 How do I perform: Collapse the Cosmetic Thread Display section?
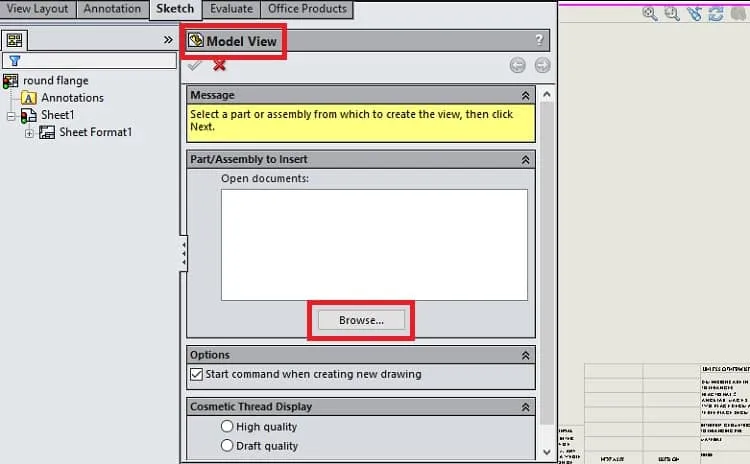tap(525, 407)
